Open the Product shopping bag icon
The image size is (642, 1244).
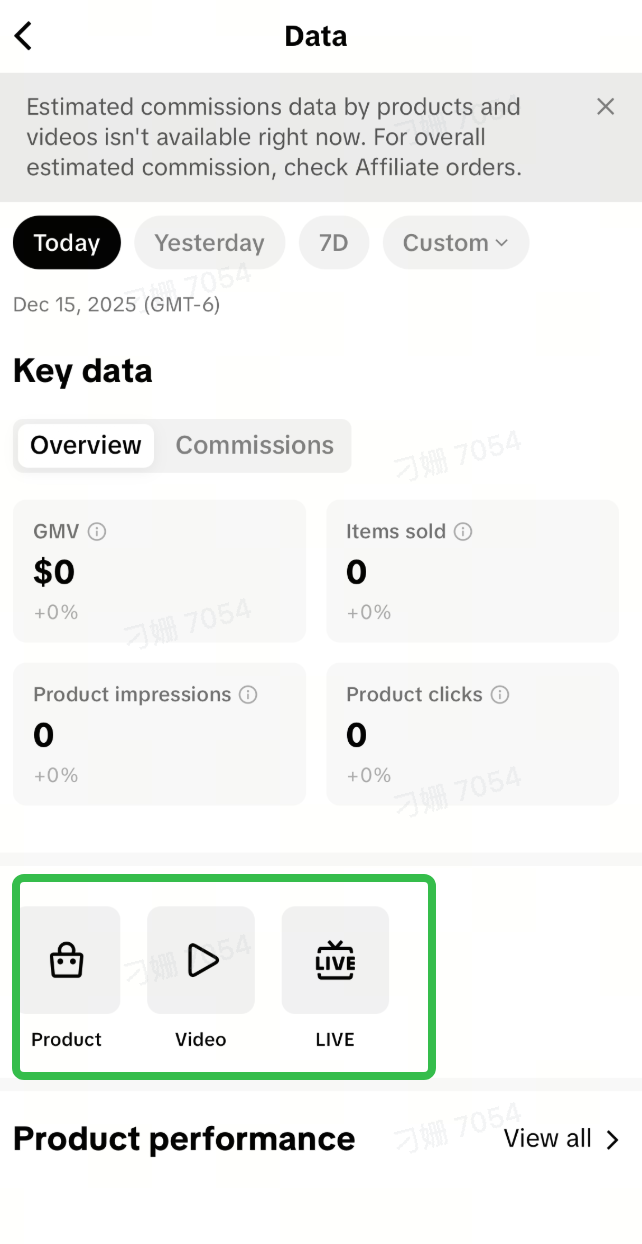(x=67, y=961)
